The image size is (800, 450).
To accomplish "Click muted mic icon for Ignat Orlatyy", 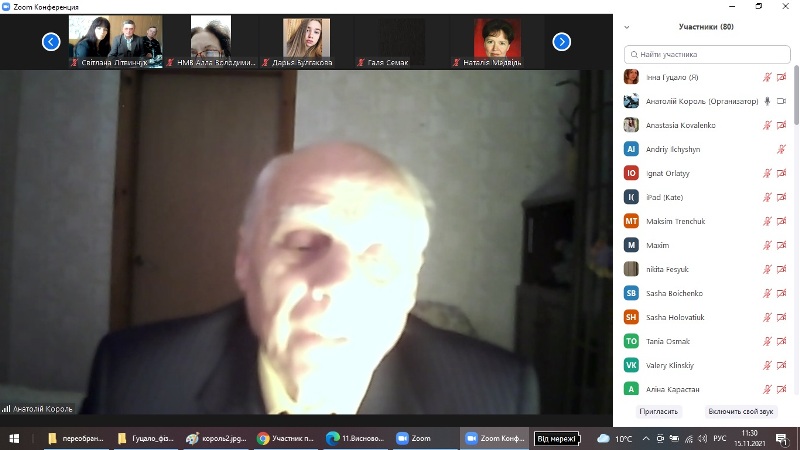I will (767, 173).
